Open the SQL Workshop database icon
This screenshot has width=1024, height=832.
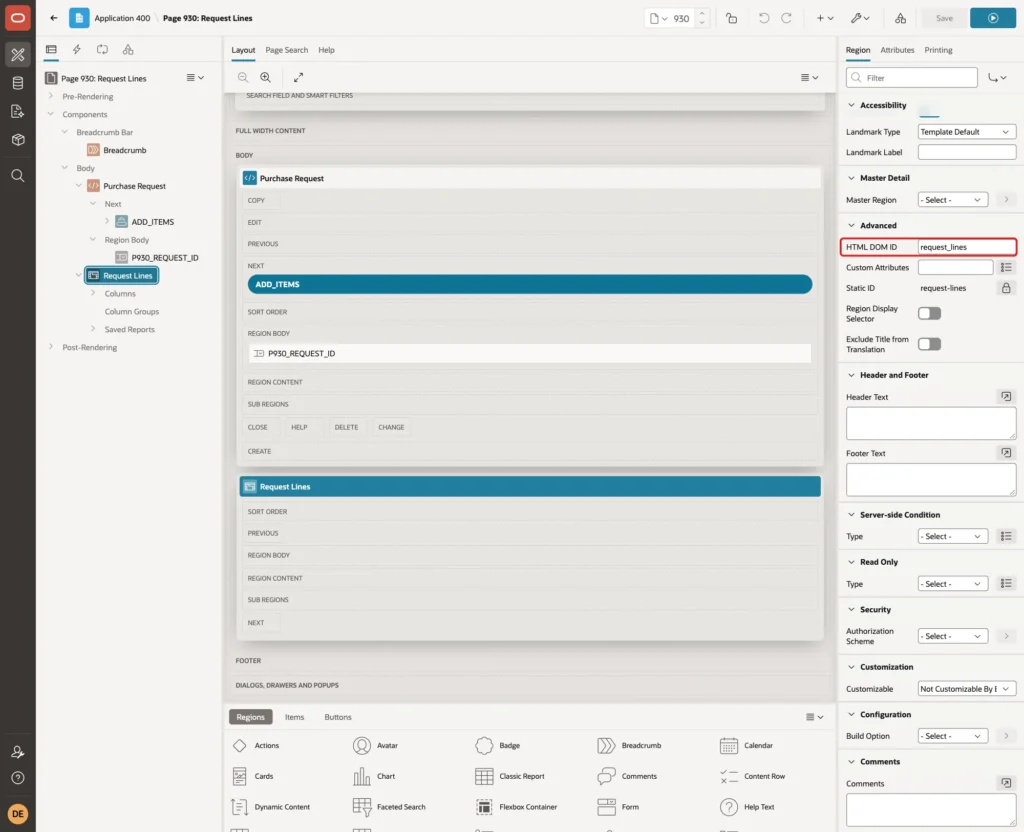tap(18, 83)
